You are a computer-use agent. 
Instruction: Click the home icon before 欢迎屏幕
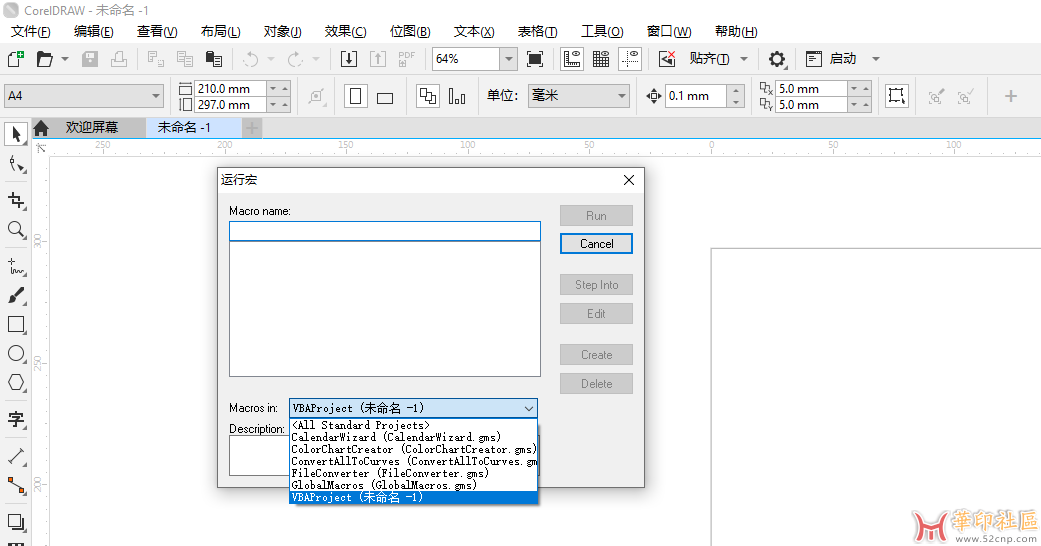pos(41,128)
